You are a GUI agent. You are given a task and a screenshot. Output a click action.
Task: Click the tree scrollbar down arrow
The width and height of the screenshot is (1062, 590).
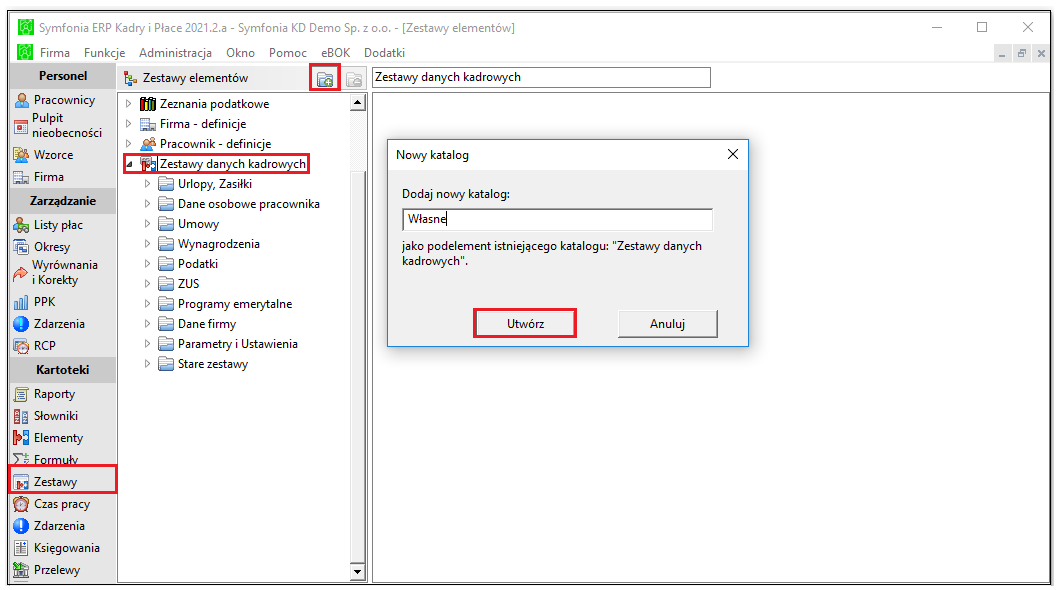358,572
